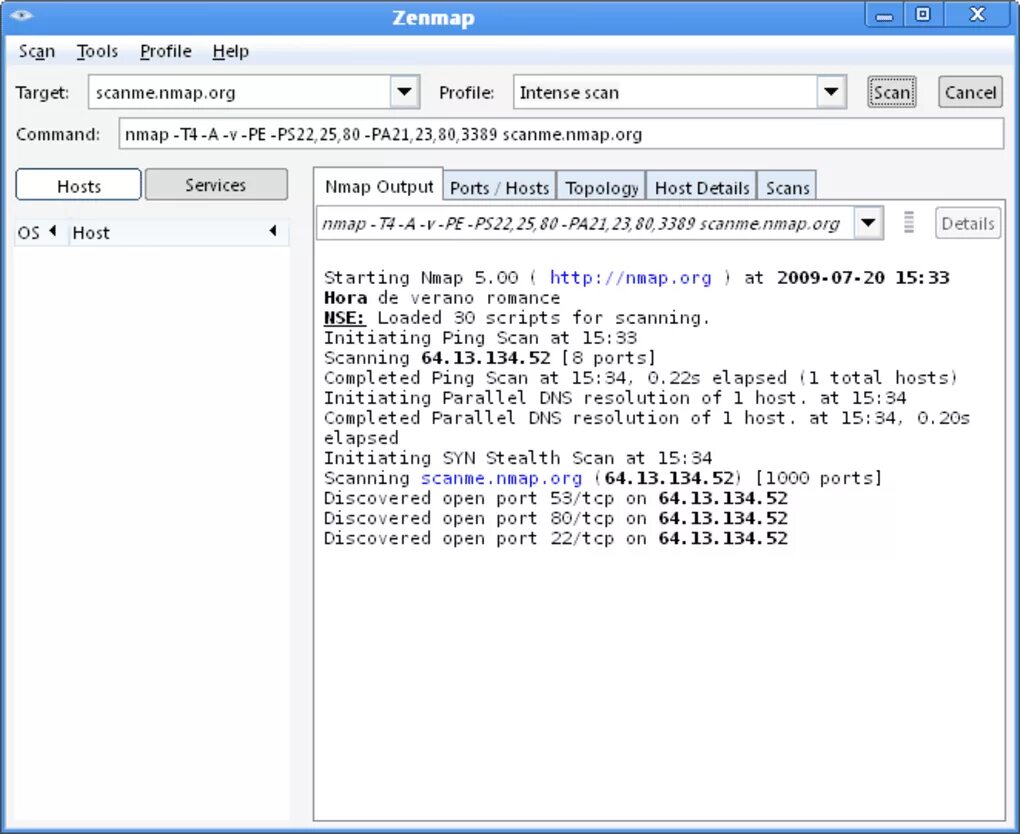Click 'Initiating Ping Scan at 15:33' line
The height and width of the screenshot is (834, 1020).
point(480,338)
